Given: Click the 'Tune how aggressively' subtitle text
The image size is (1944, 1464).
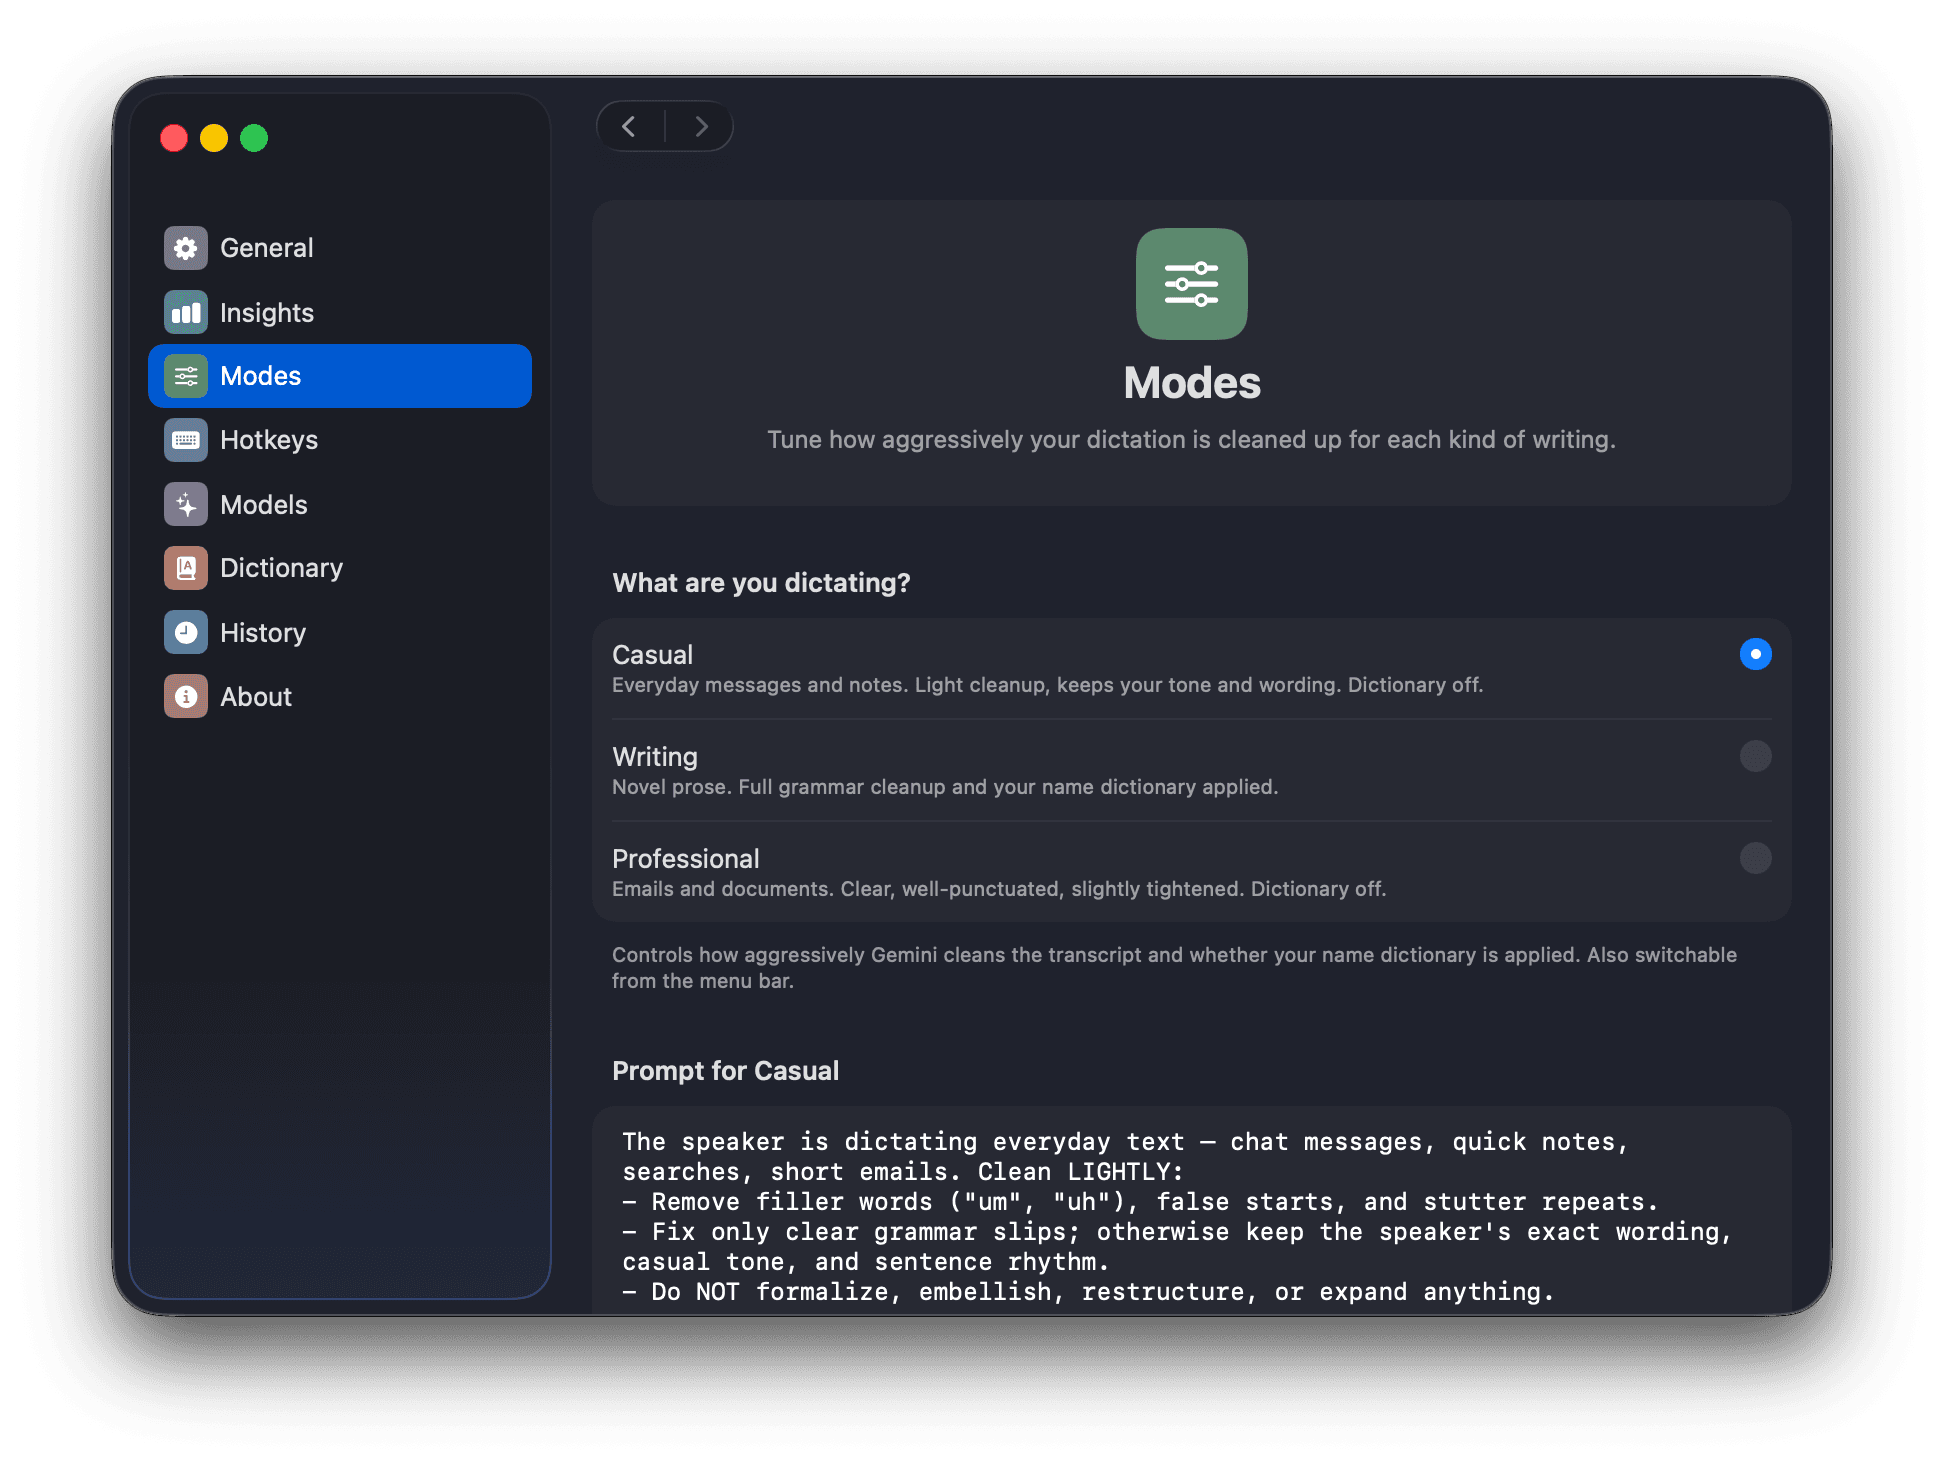Looking at the screenshot, I should coord(1191,440).
